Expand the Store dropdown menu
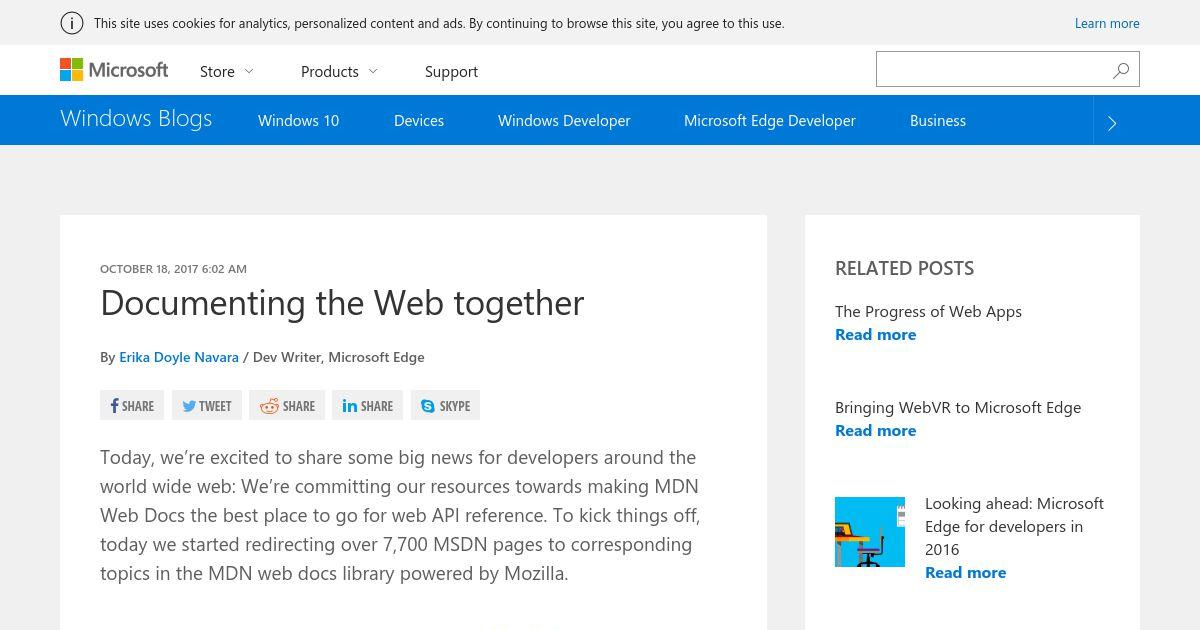 (x=227, y=71)
